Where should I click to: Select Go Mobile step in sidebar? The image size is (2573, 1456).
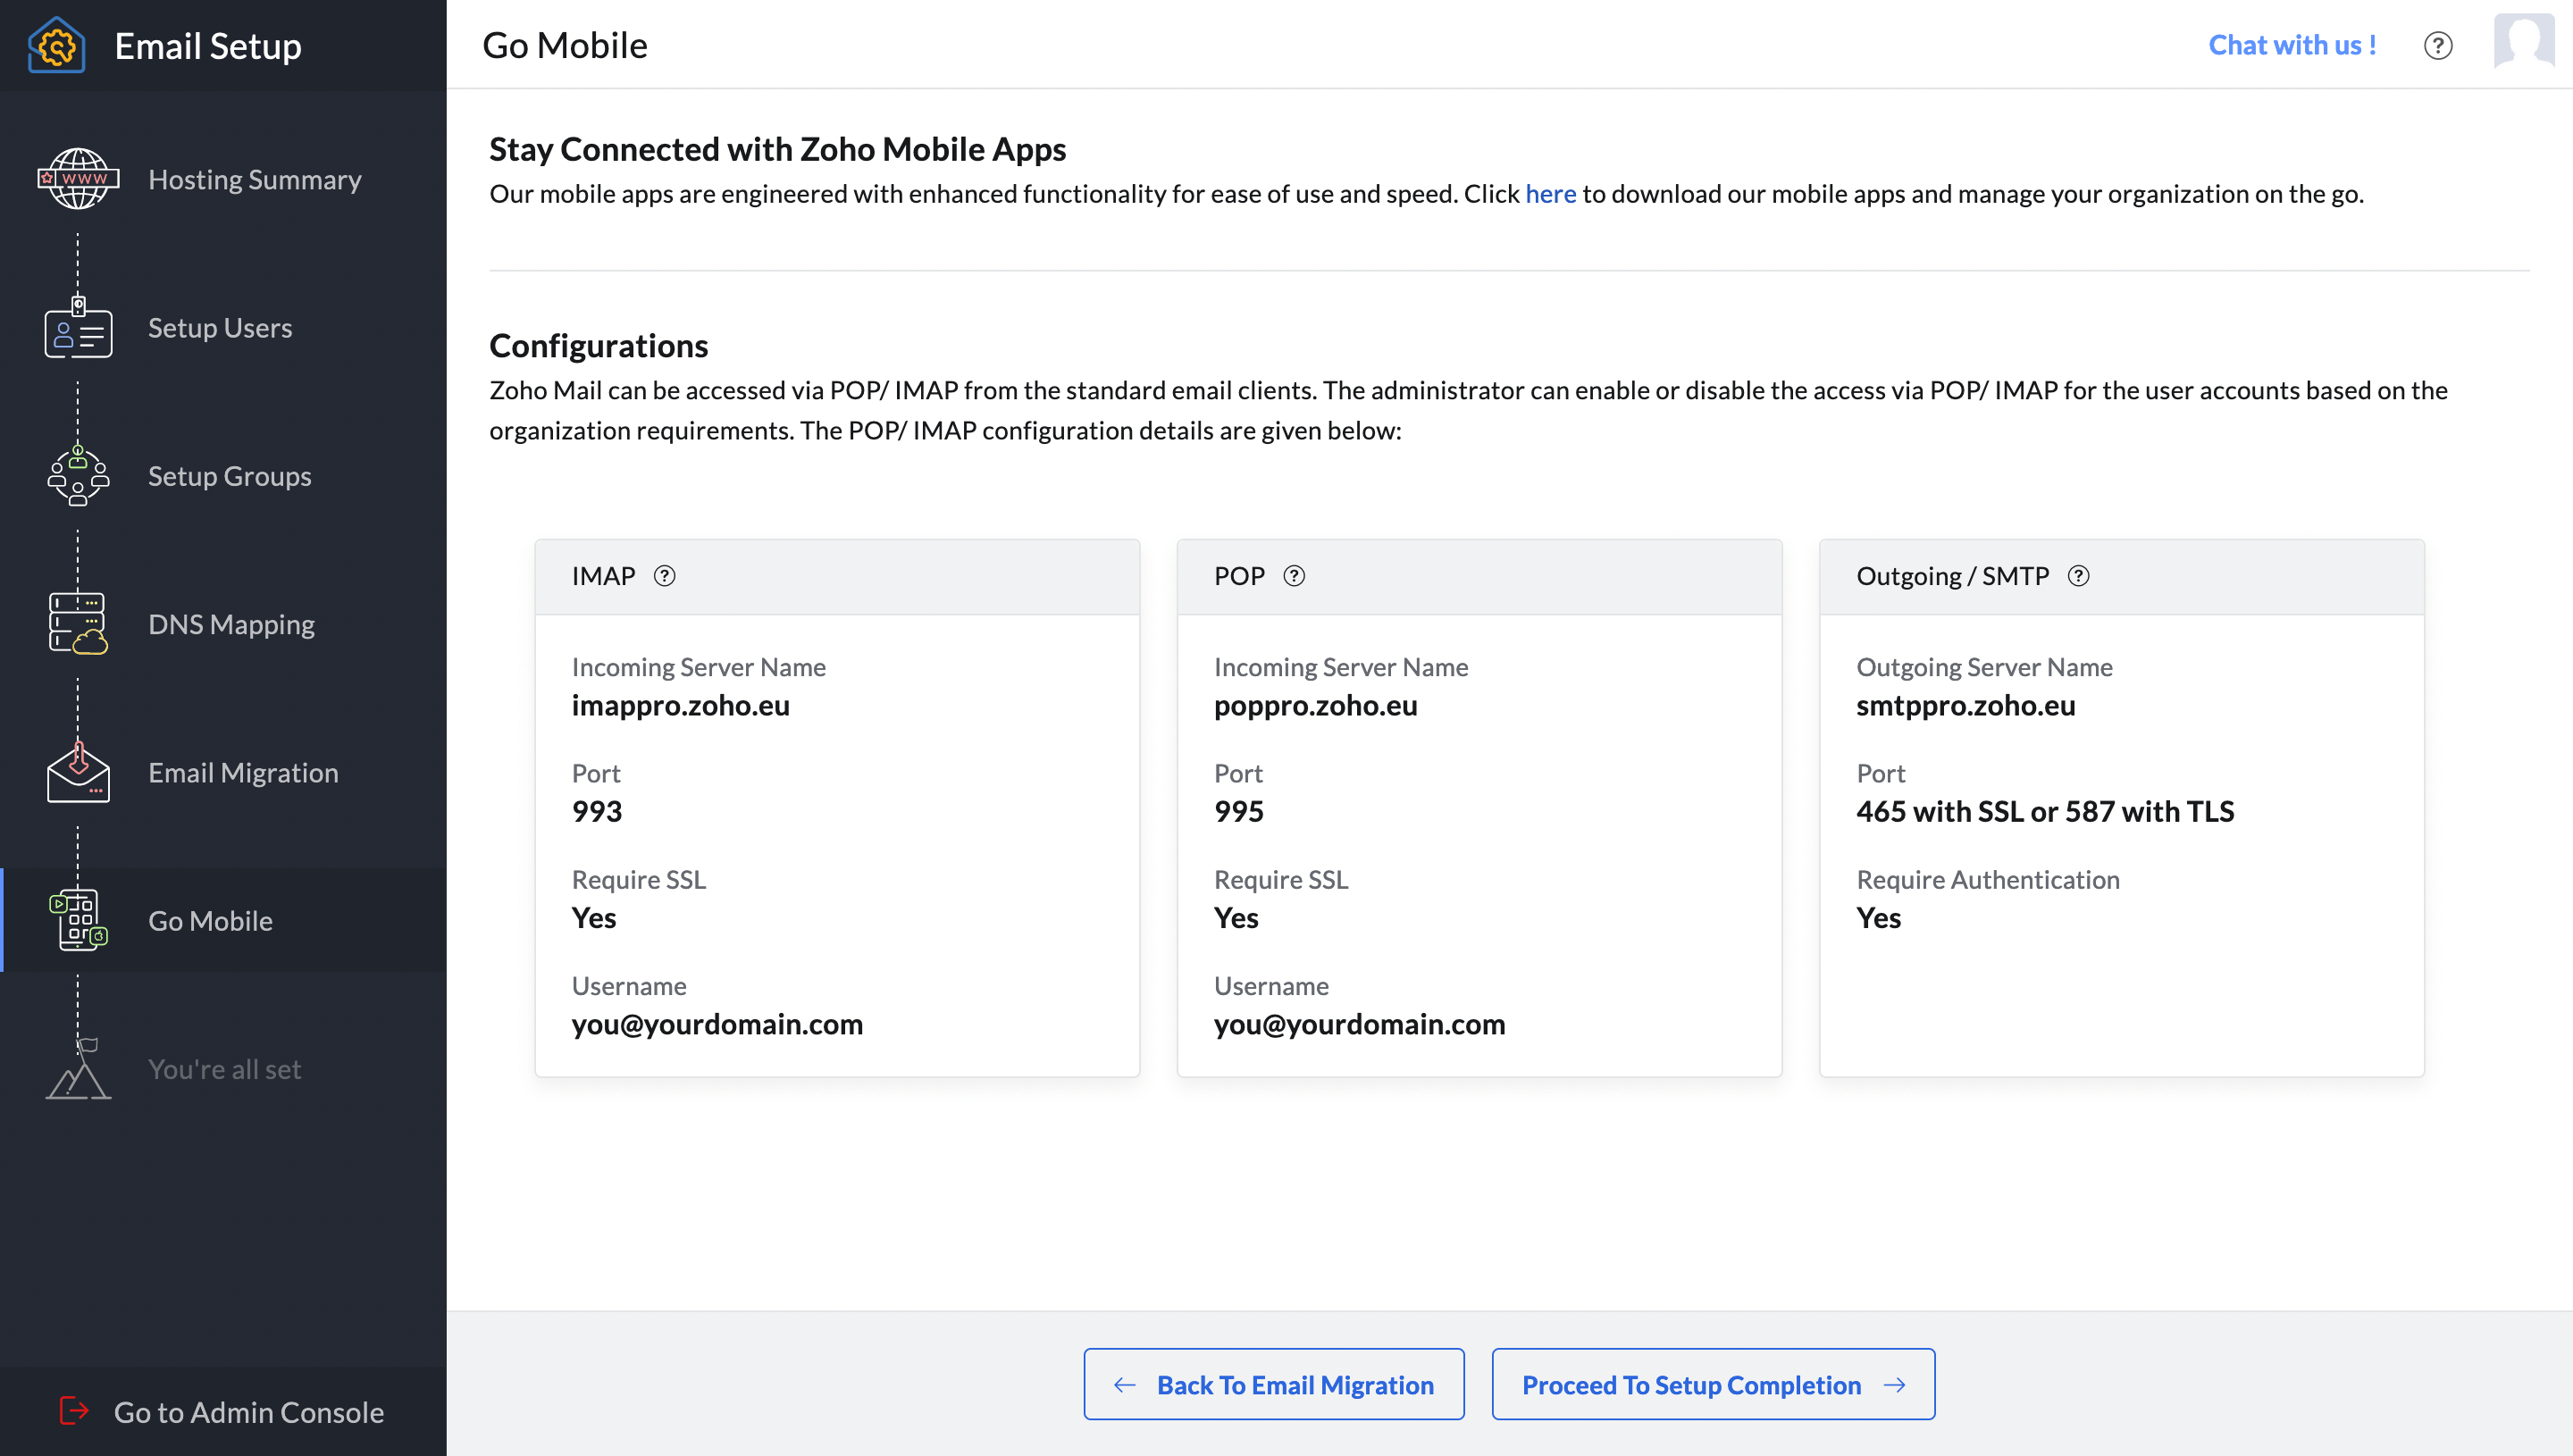(223, 920)
